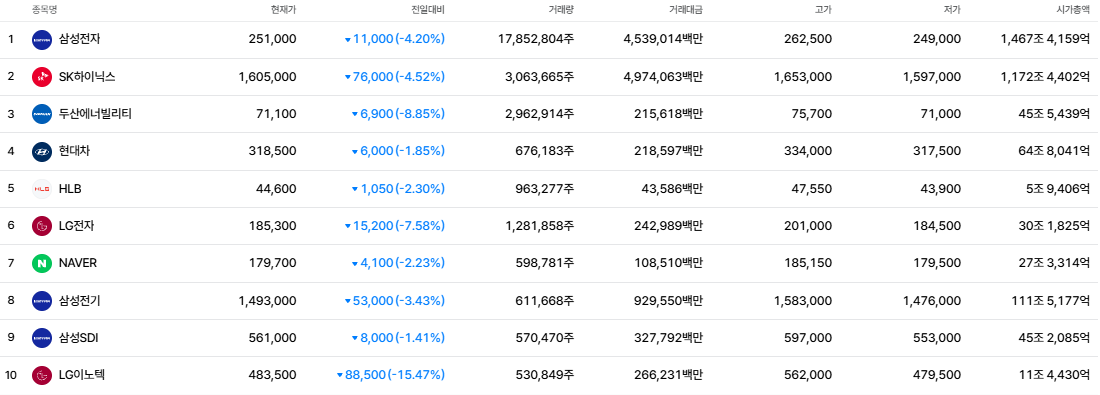Select 삼성전기 low price 1,476,000
This screenshot has width=1100, height=395.
932,300
